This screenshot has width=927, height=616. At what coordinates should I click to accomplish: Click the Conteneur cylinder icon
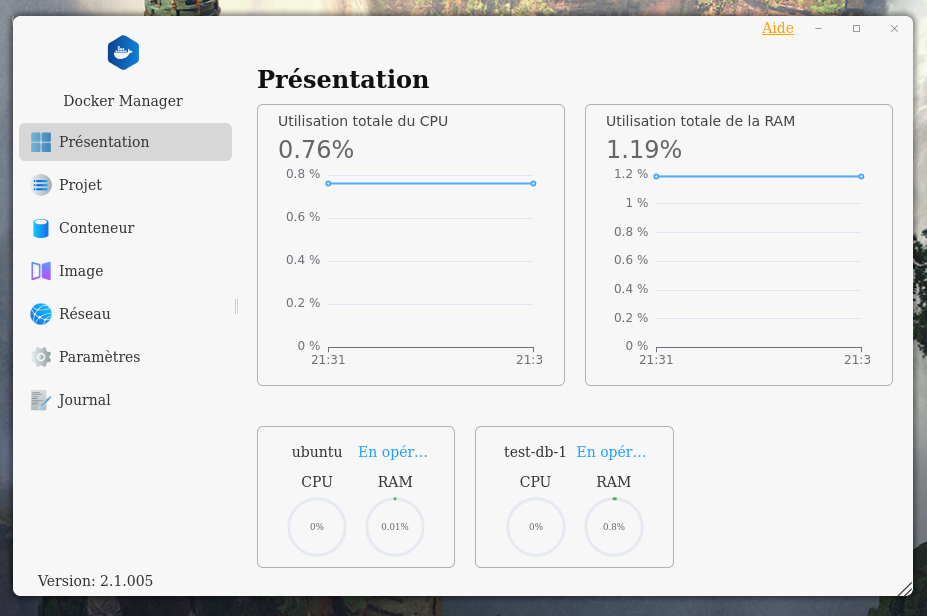click(x=41, y=228)
